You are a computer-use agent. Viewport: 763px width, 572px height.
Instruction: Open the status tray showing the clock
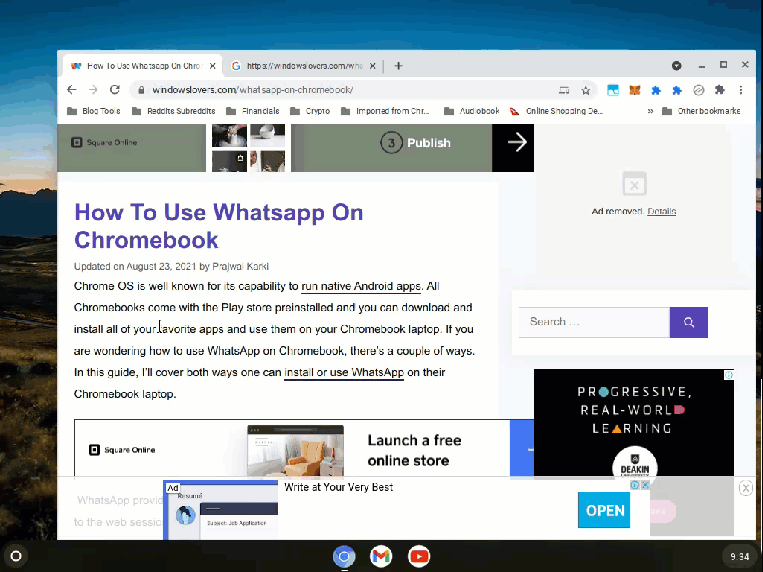(x=739, y=556)
